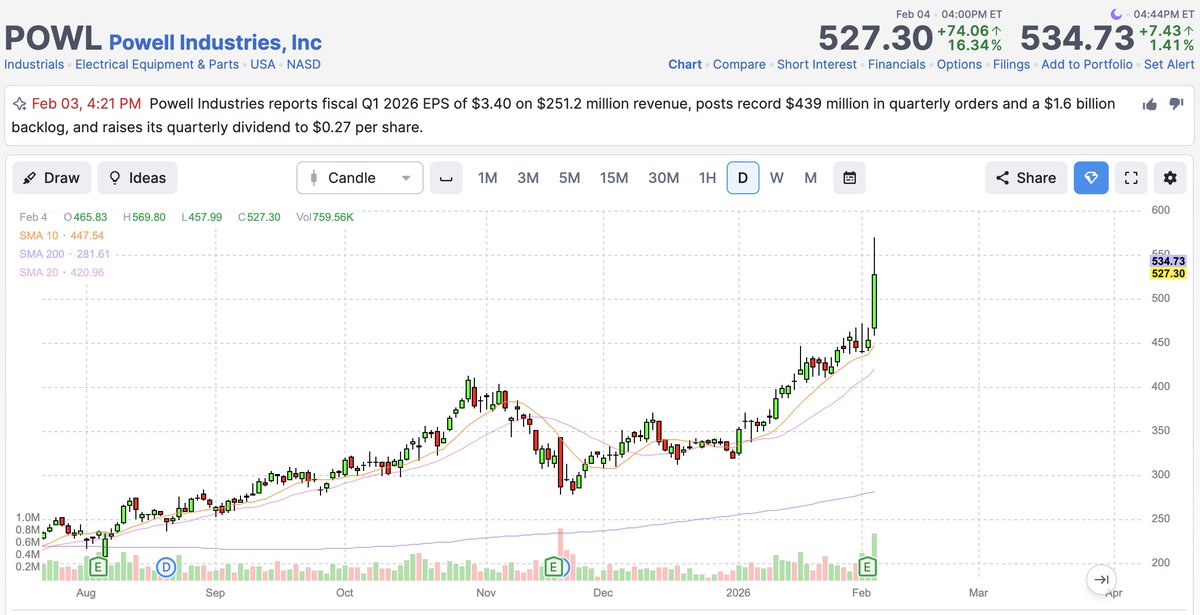Select the Chart tab link
Screen dimensions: 1200x615
click(685, 64)
